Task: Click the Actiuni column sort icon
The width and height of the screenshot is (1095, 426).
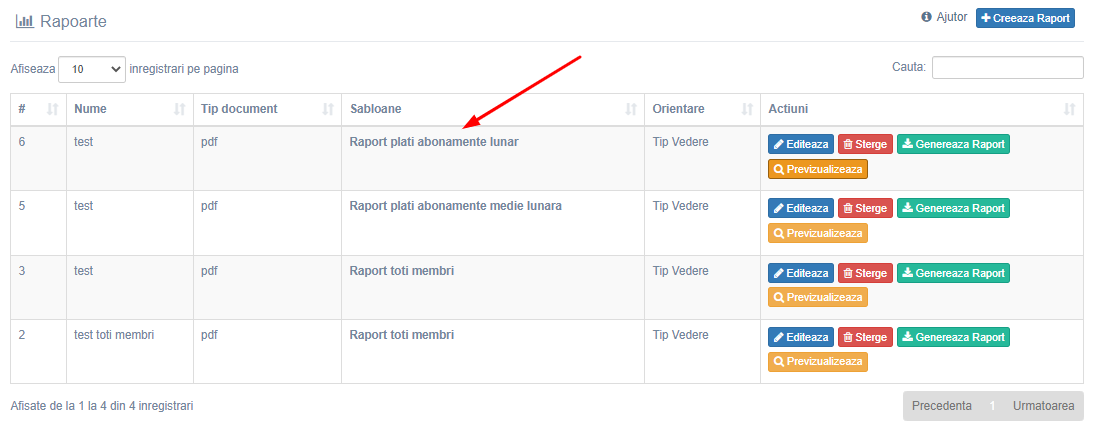Action: 1069,109
